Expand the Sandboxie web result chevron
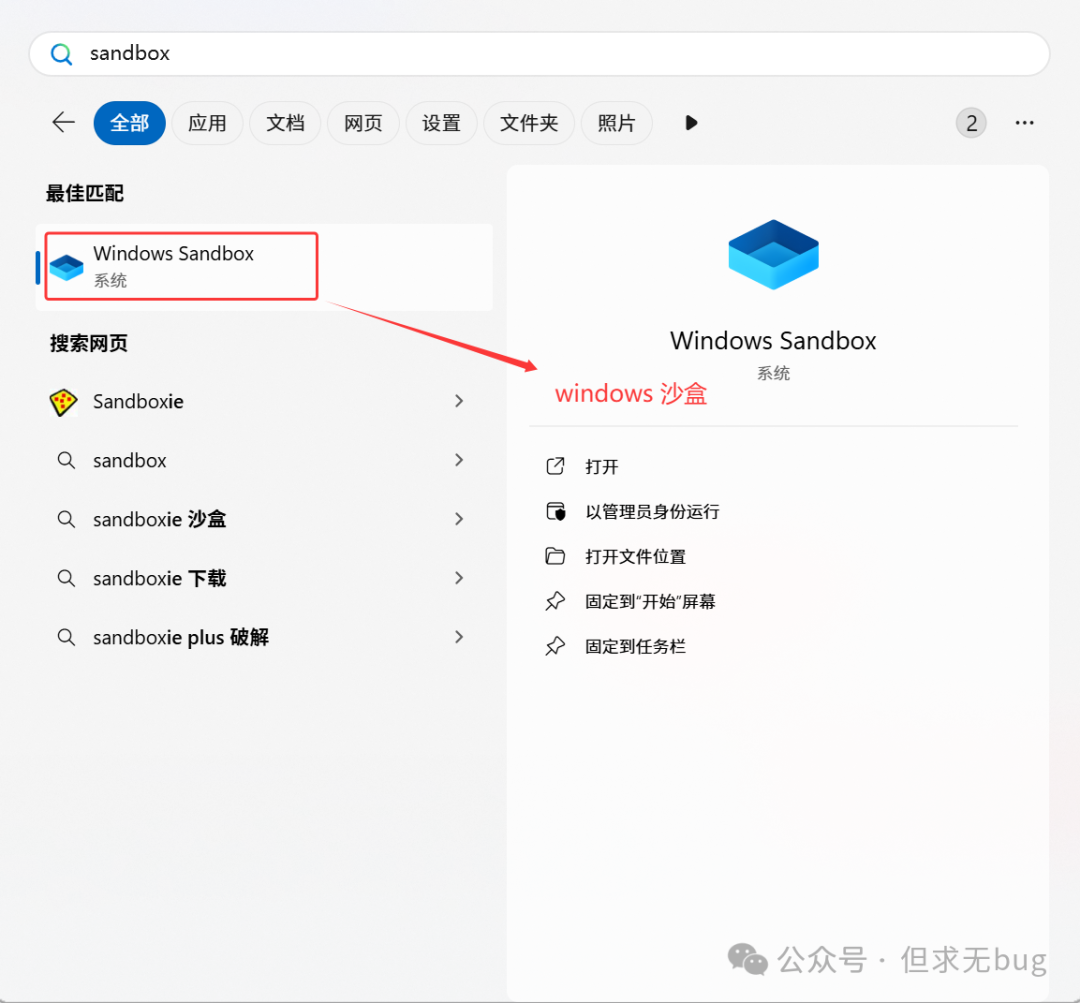The image size is (1080, 1003). point(459,401)
